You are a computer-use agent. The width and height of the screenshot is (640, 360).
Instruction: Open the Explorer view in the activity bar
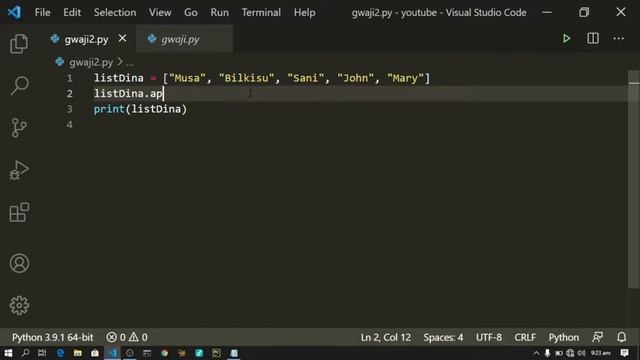pyautogui.click(x=19, y=44)
